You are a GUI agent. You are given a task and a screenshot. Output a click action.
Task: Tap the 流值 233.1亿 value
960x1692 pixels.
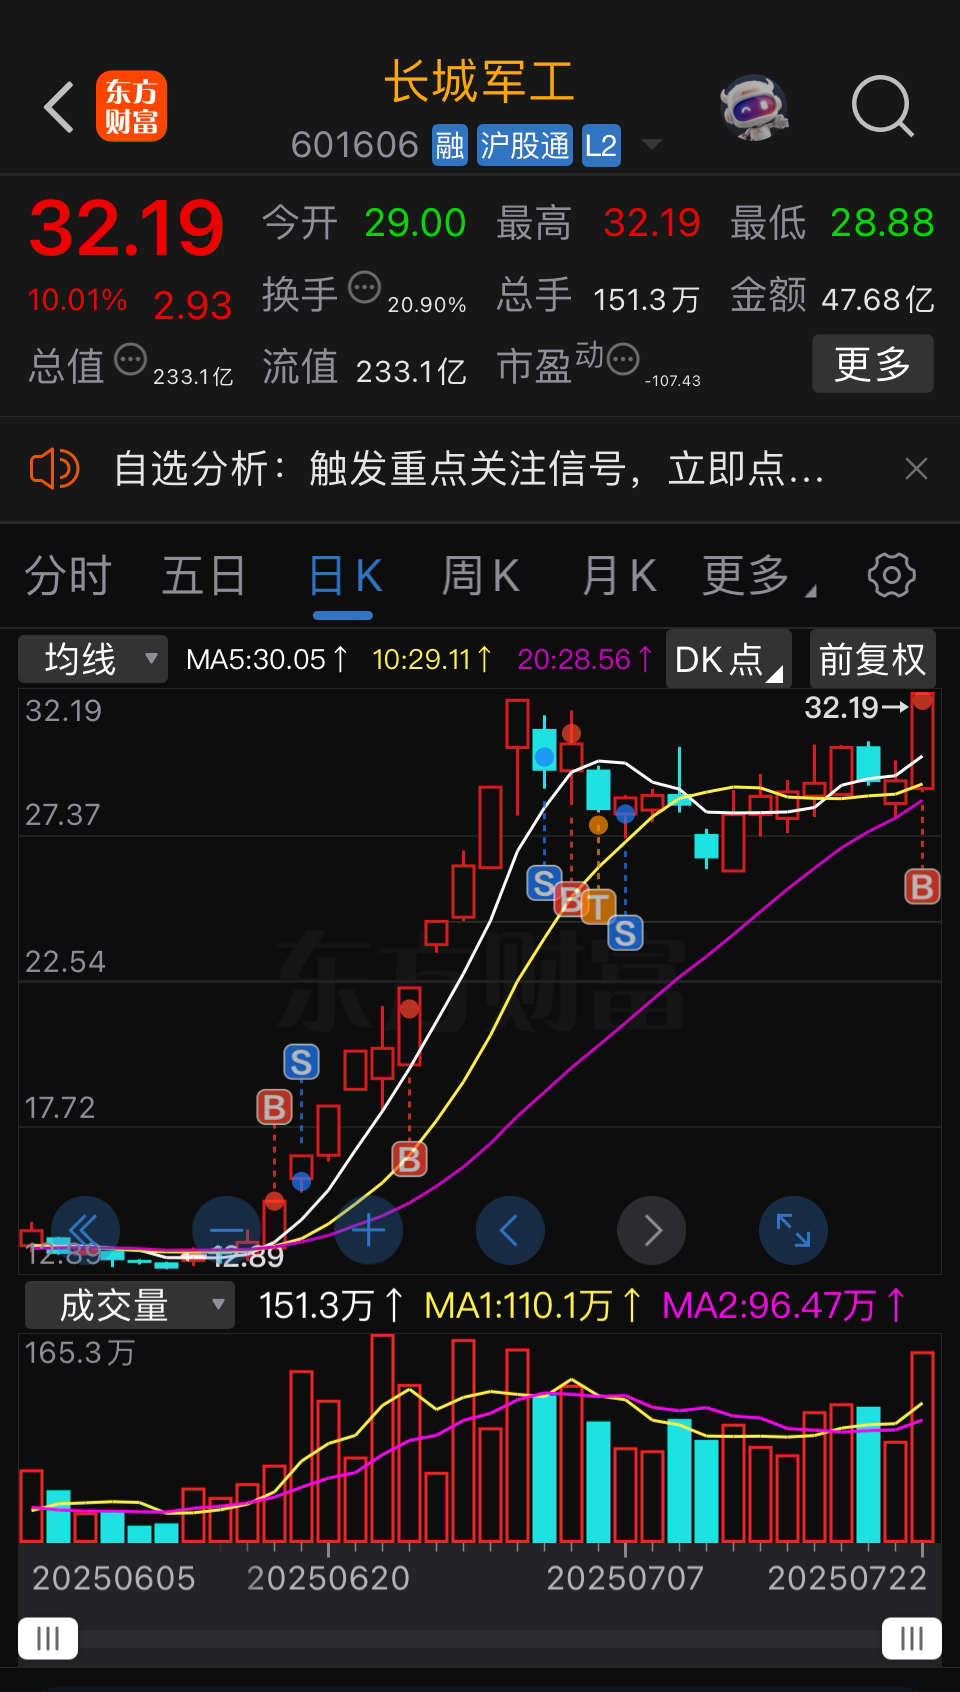point(411,371)
